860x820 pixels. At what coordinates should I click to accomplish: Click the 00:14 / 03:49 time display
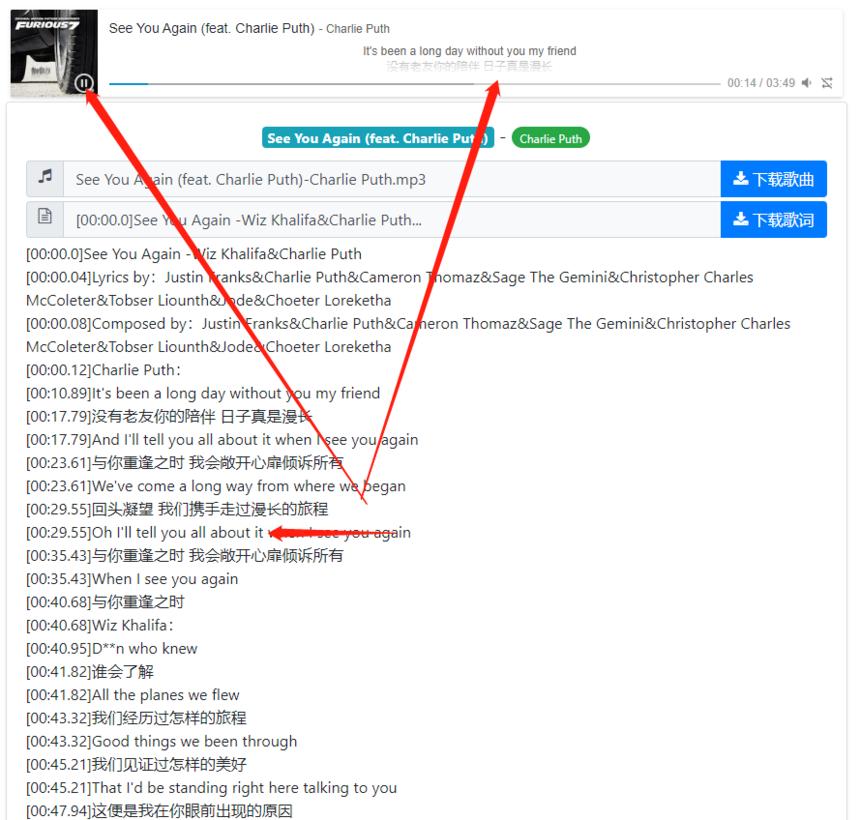[761, 83]
